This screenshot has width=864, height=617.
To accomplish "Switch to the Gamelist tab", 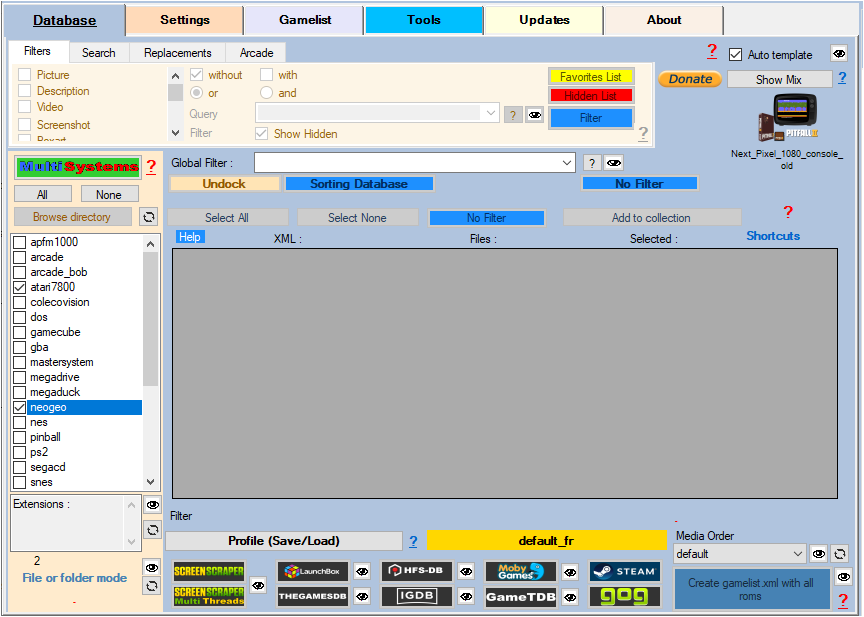I will [305, 20].
